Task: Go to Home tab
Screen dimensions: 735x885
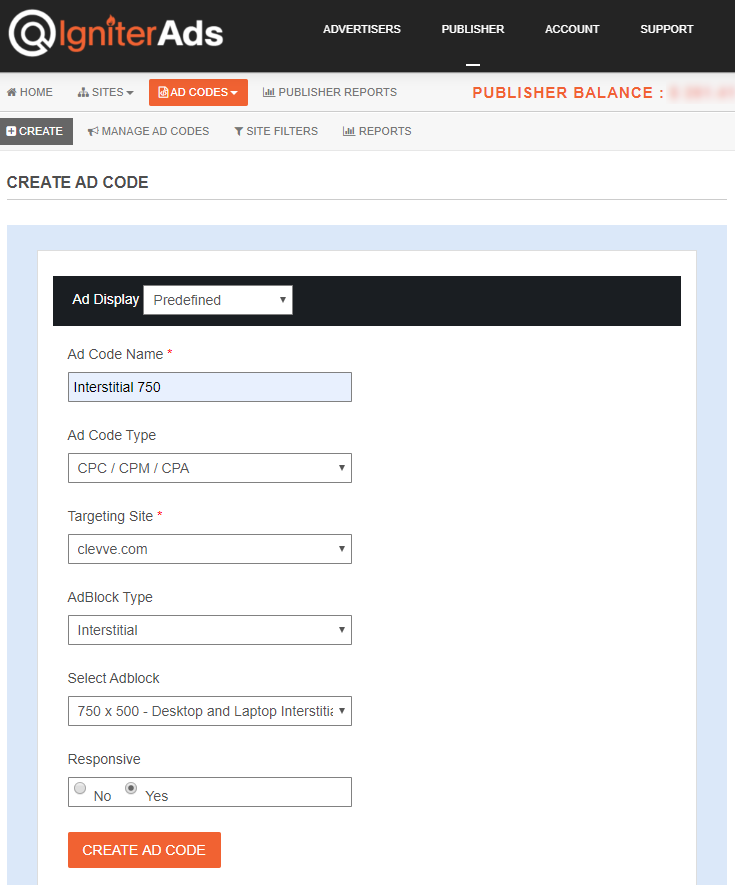Action: (30, 92)
